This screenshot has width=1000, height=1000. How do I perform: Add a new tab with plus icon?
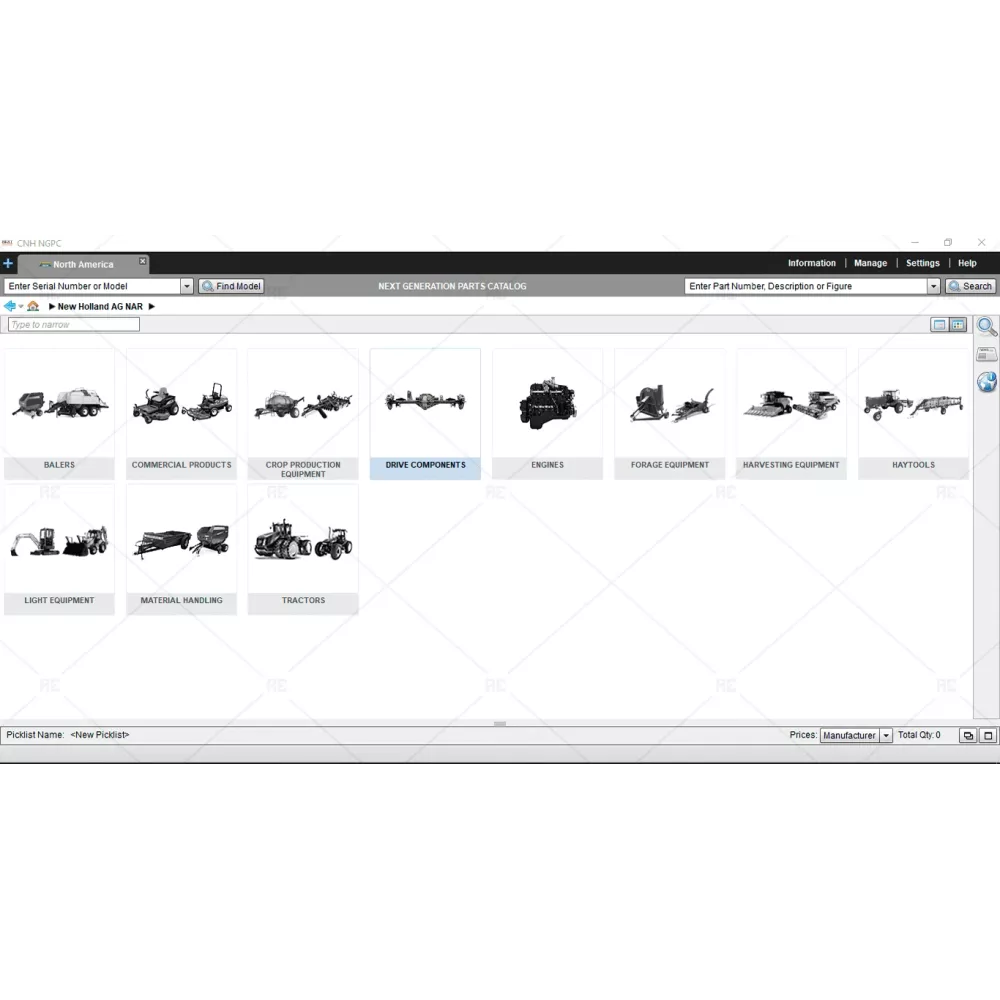point(8,264)
